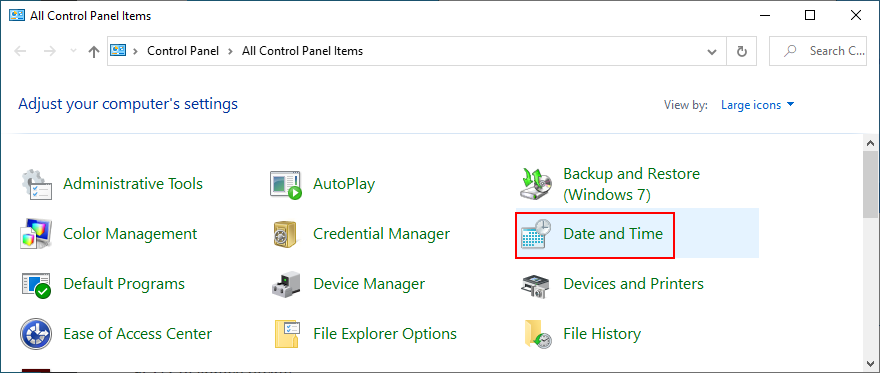This screenshot has width=880, height=373.
Task: Open the Default Programs icon
Action: (36, 284)
